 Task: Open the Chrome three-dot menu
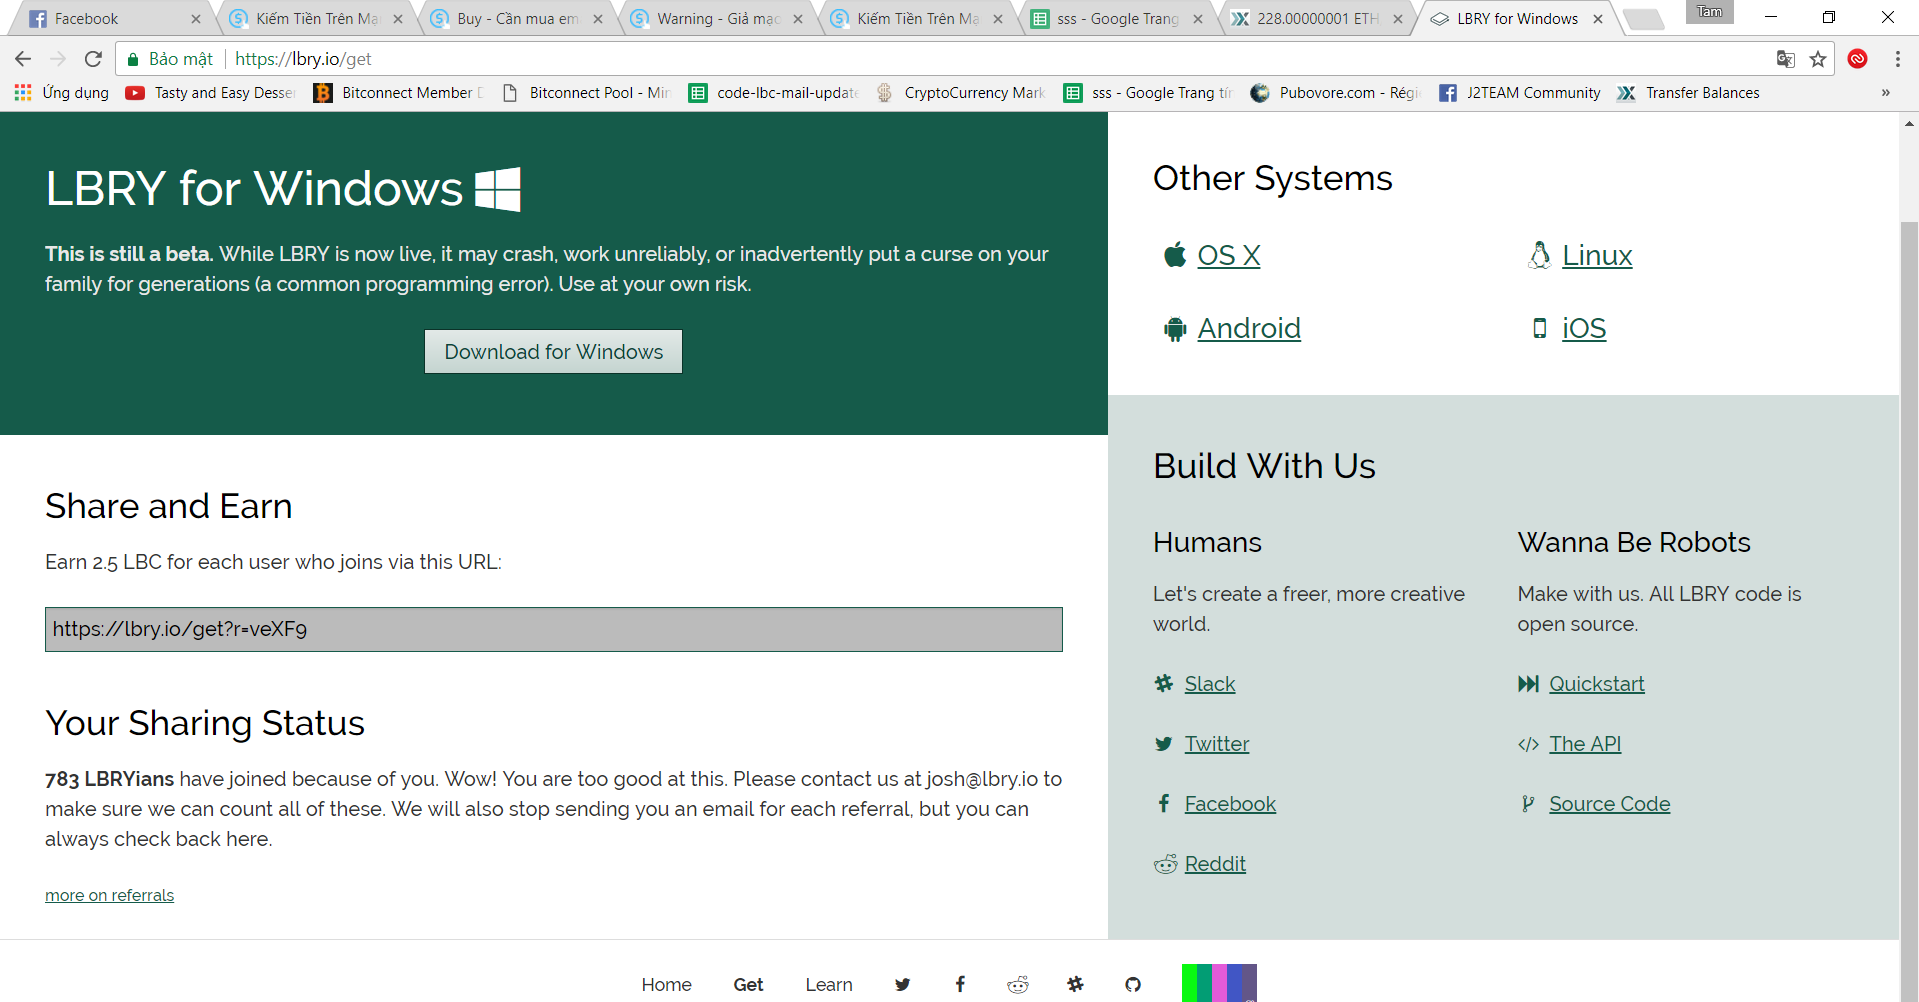point(1897,59)
